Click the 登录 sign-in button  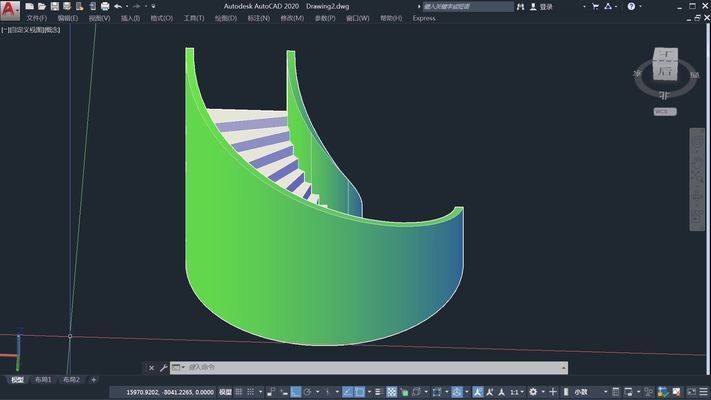pyautogui.click(x=546, y=6)
